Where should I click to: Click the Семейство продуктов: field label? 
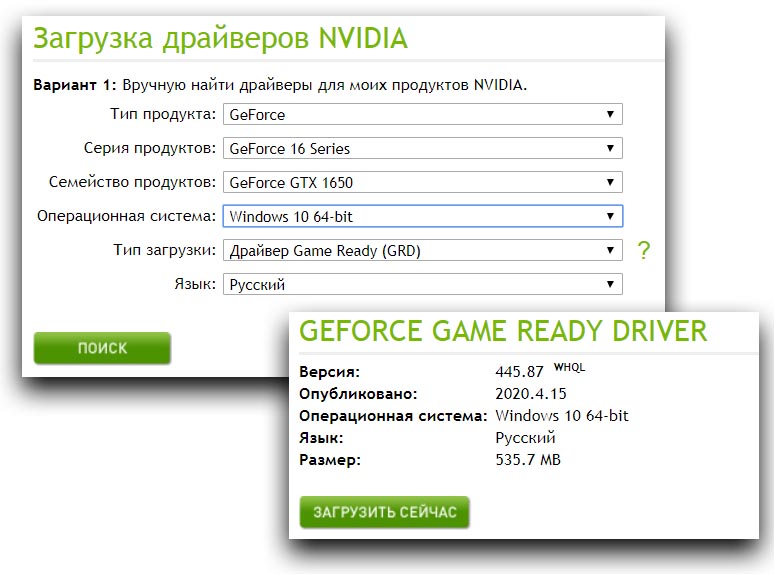tap(132, 182)
